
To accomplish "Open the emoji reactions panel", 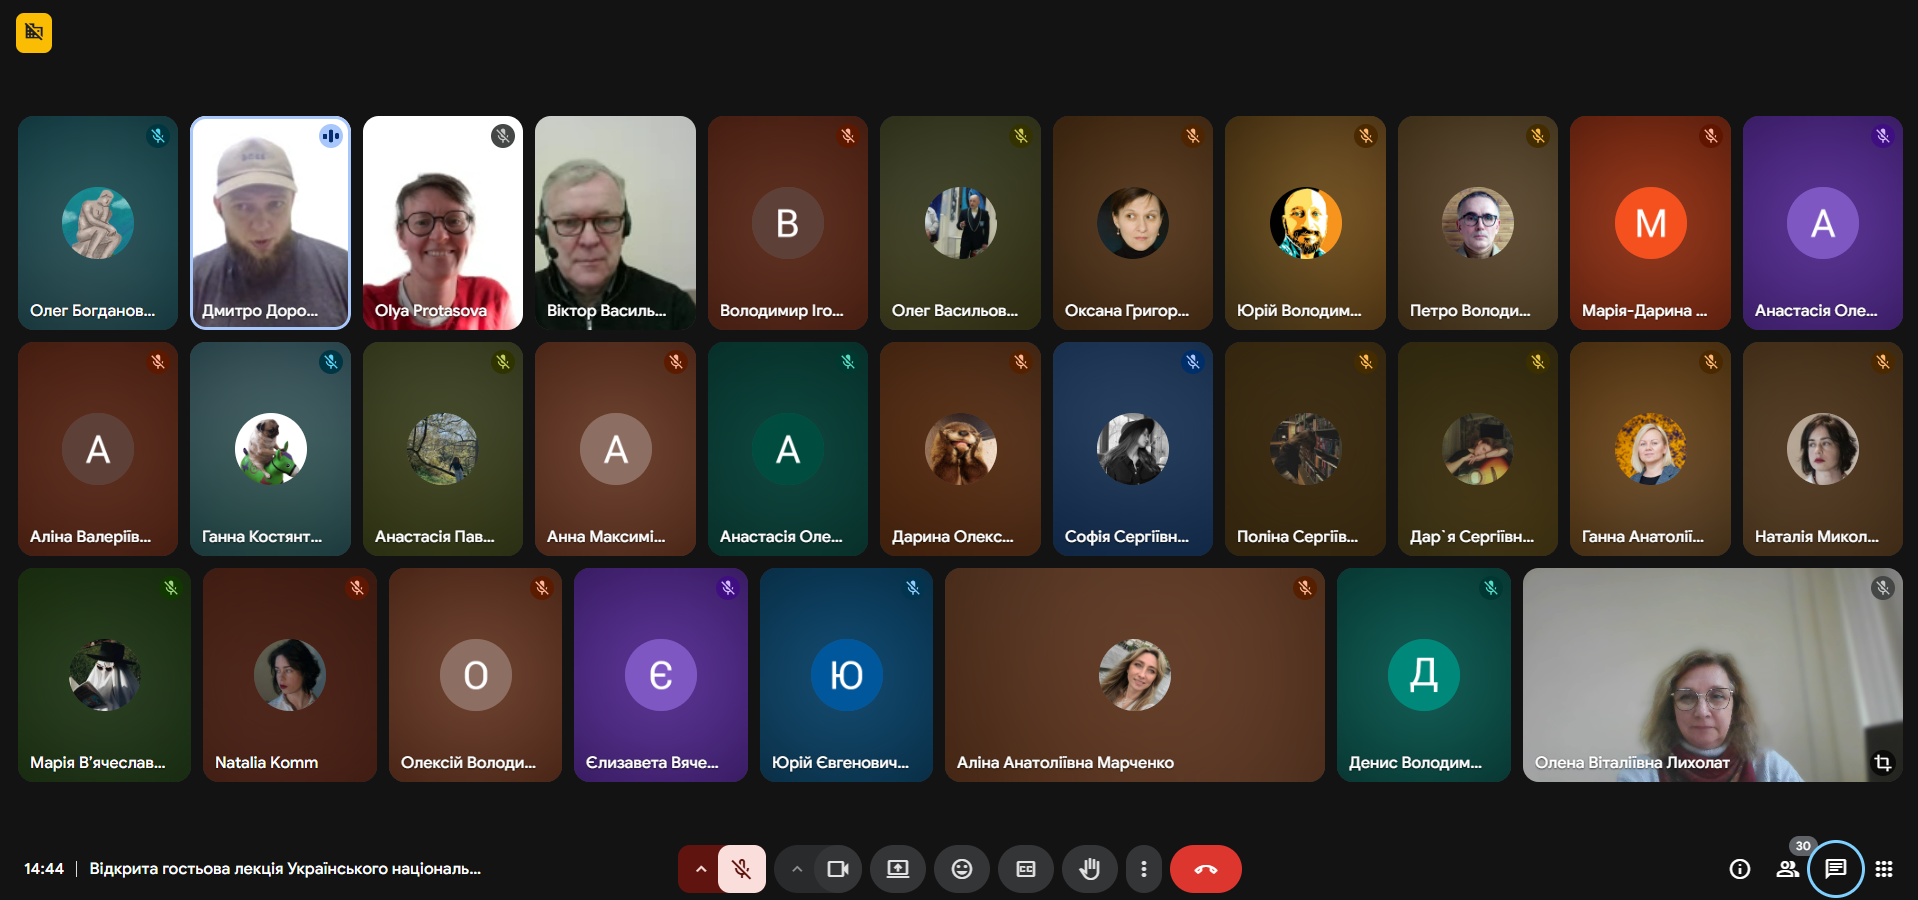I will (x=961, y=869).
